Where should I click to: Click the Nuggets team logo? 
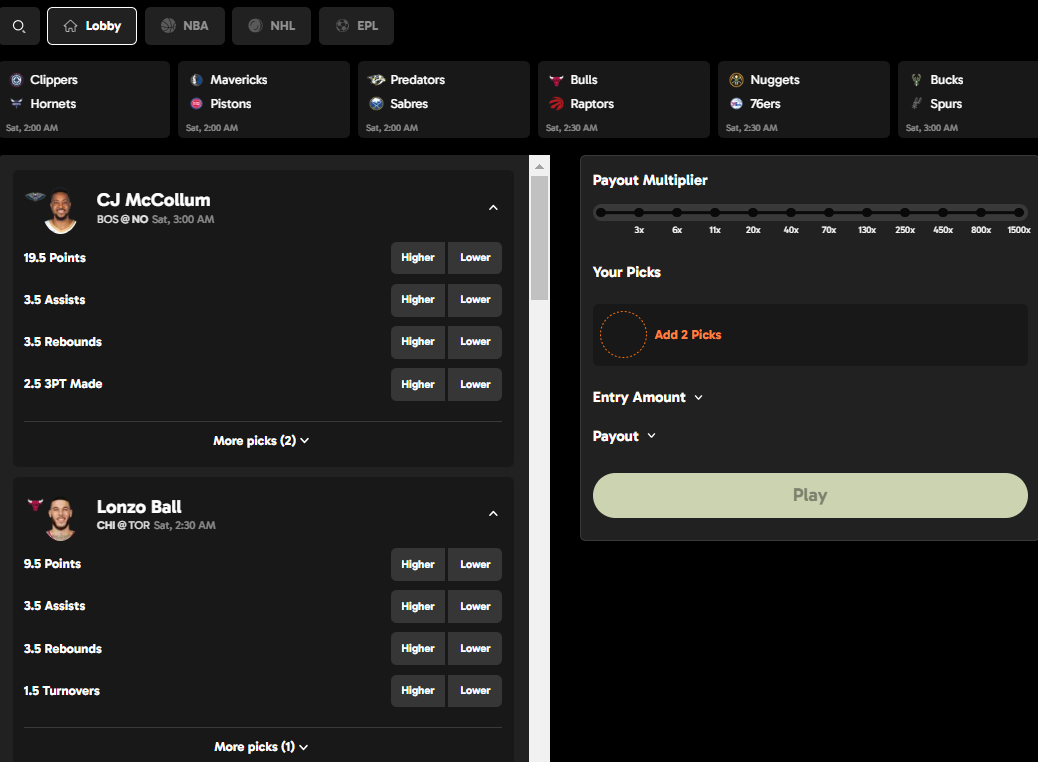click(x=736, y=79)
